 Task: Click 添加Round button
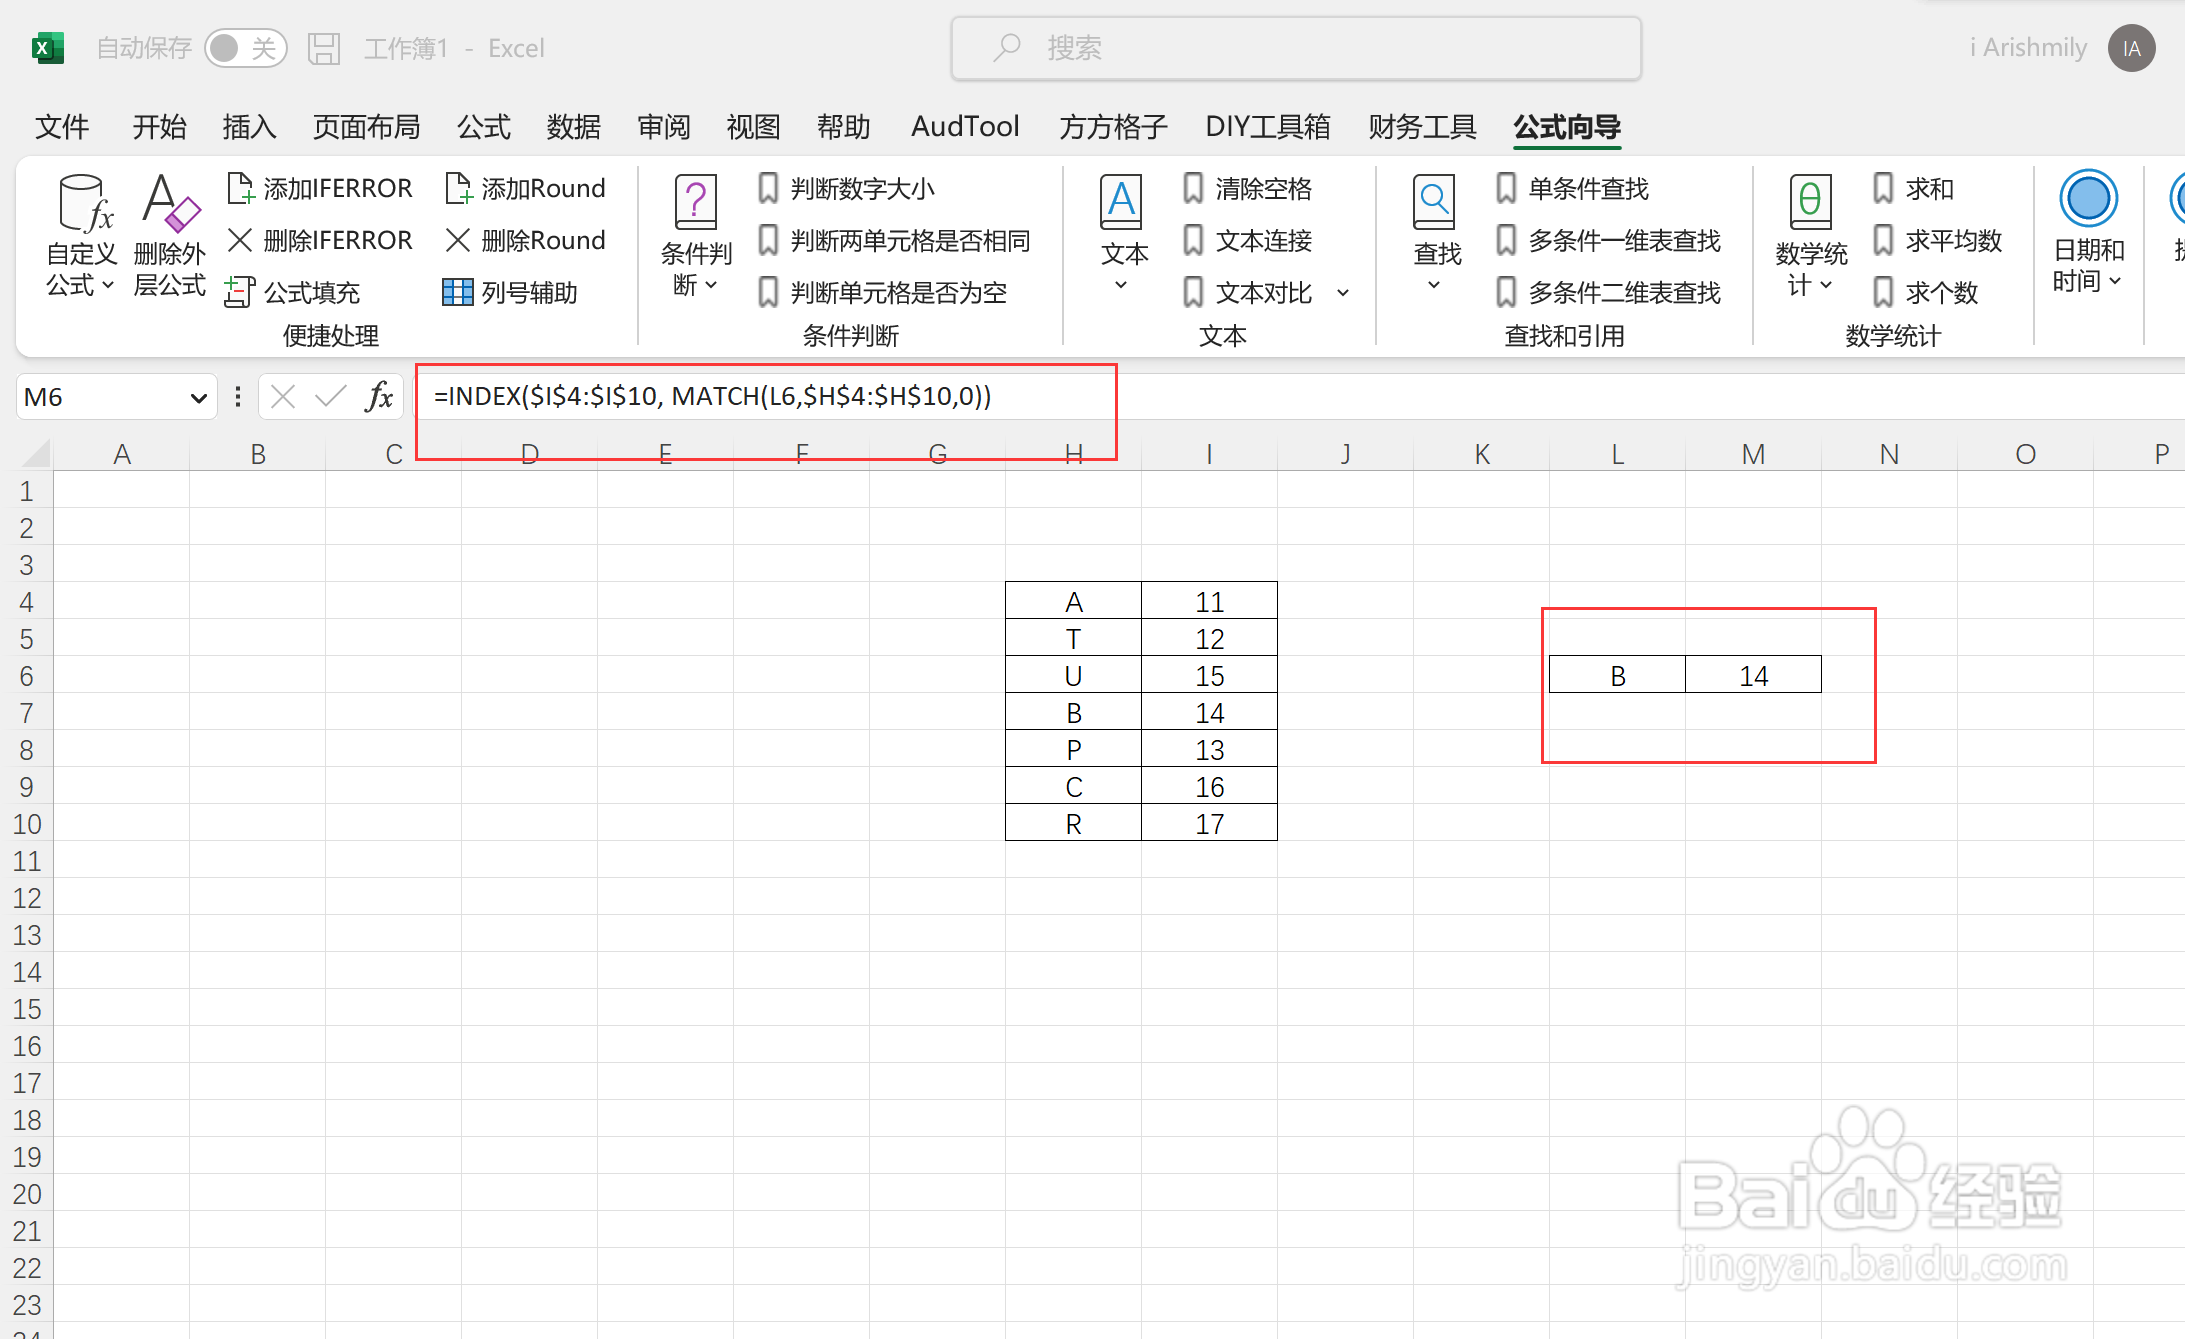click(526, 188)
